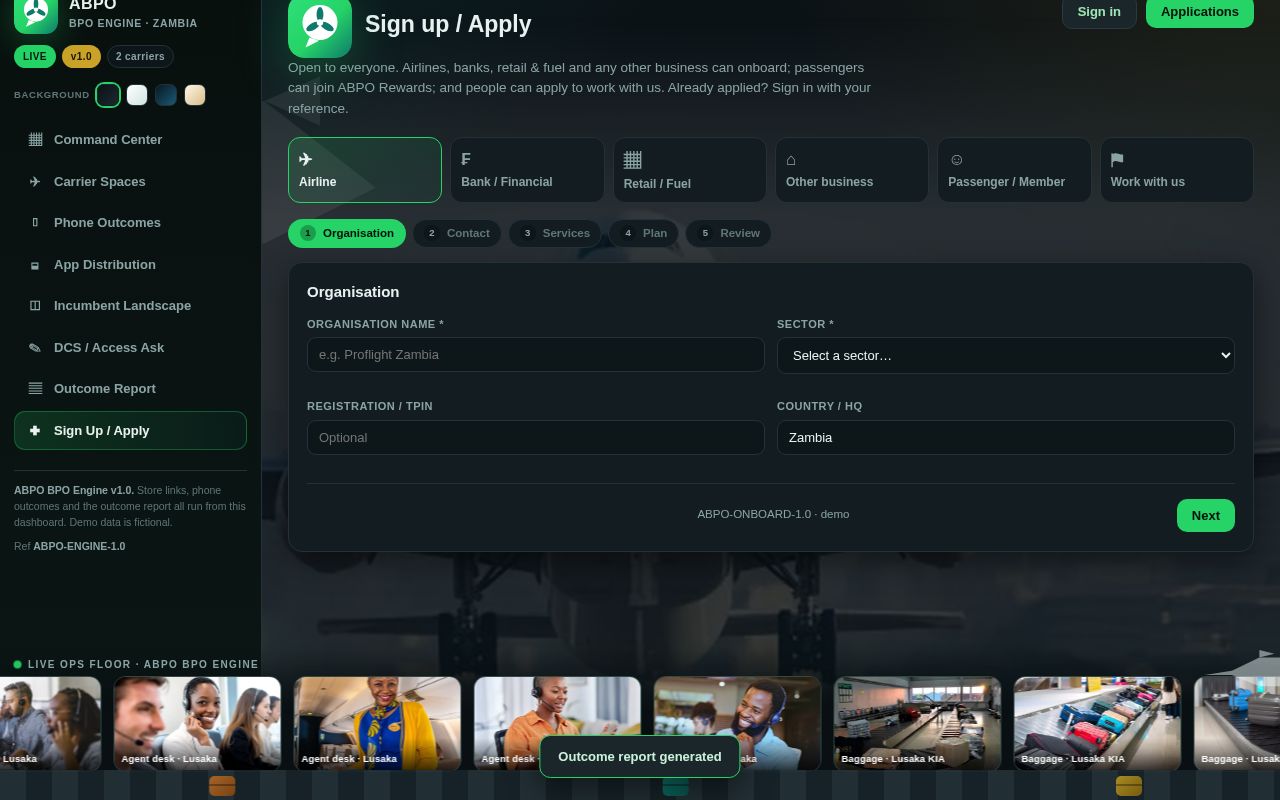The width and height of the screenshot is (1280, 800).
Task: Click the Organisation name input field
Action: (536, 355)
